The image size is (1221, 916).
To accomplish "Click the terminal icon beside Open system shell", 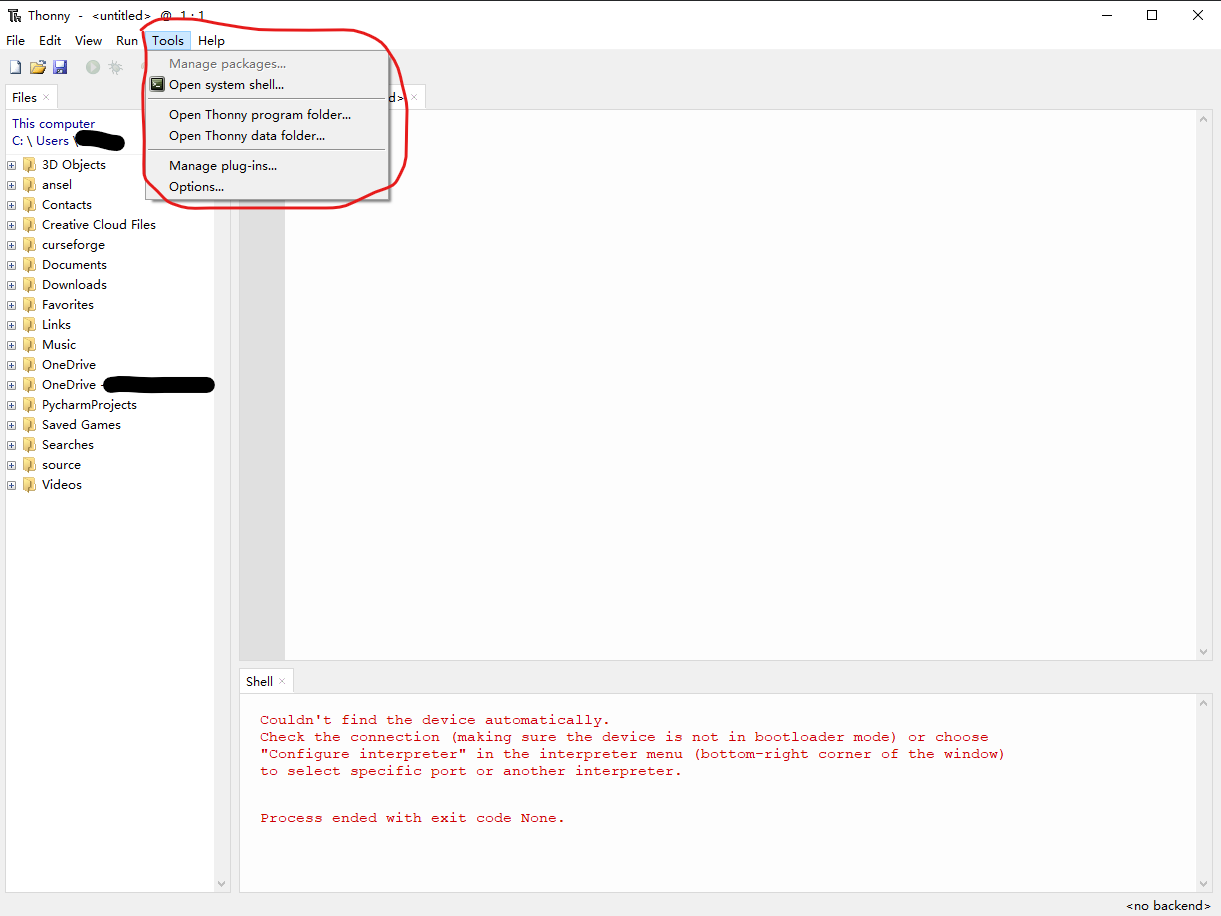I will click(x=157, y=84).
